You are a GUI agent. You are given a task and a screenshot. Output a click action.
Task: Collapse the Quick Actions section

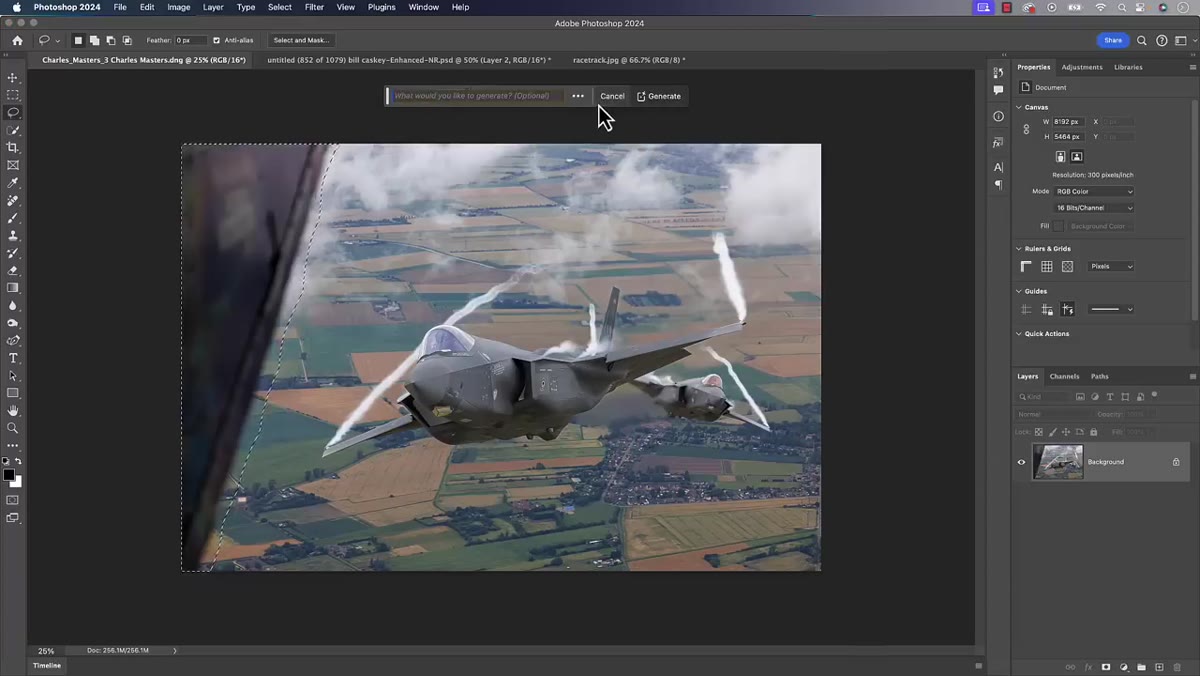pos(1019,334)
